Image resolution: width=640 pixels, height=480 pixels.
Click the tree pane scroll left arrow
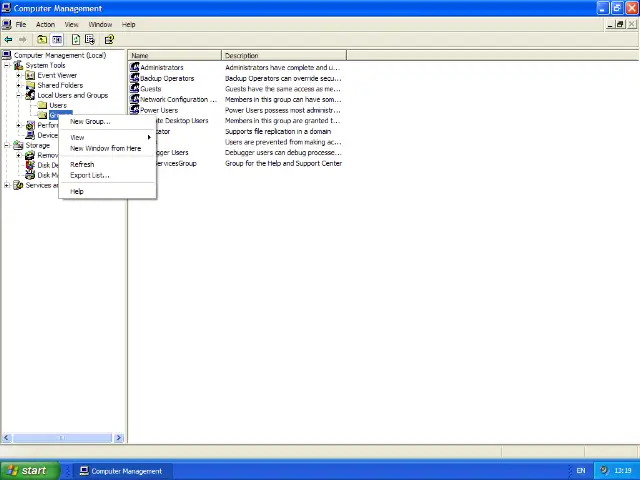coord(6,438)
